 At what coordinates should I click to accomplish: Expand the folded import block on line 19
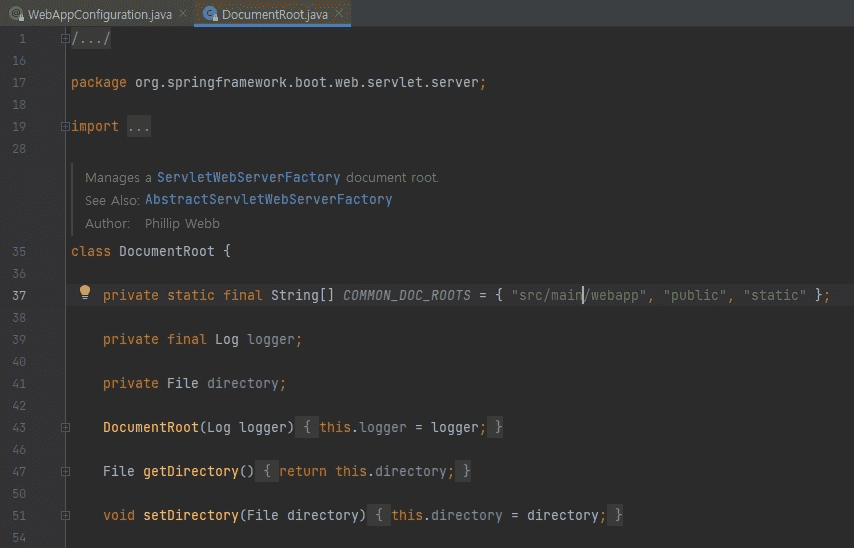[x=65, y=126]
